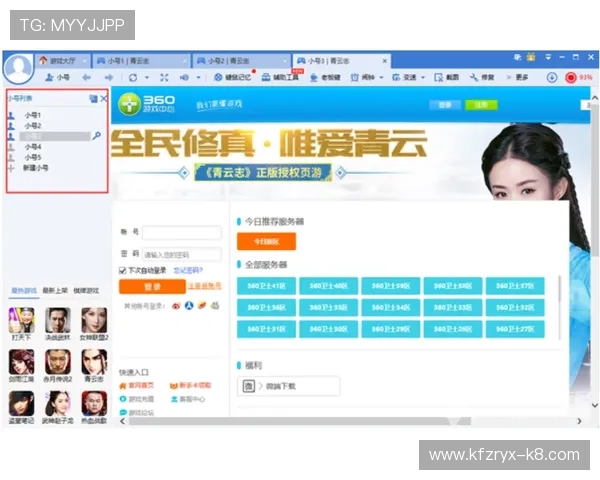Expand dropdown arrow next to speaker icon
600x480 pixels.
(198, 78)
